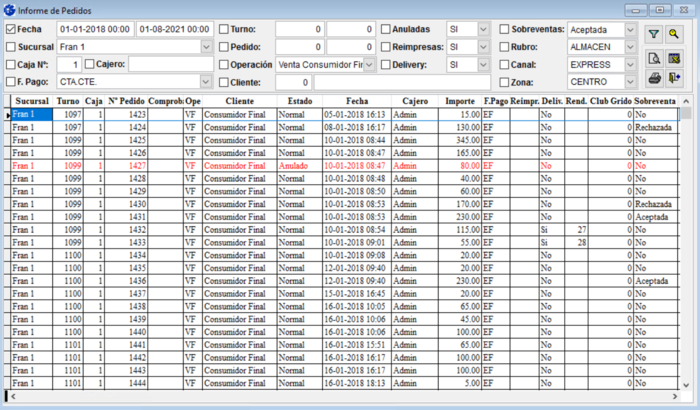
Task: Enable the Anuladas checkbox
Action: point(385,29)
